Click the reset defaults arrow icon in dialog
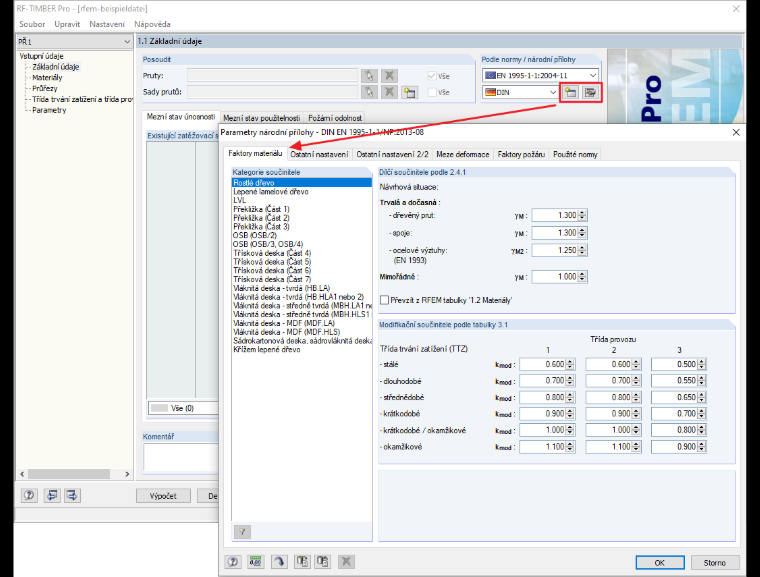The height and width of the screenshot is (577, 760). click(x=279, y=561)
